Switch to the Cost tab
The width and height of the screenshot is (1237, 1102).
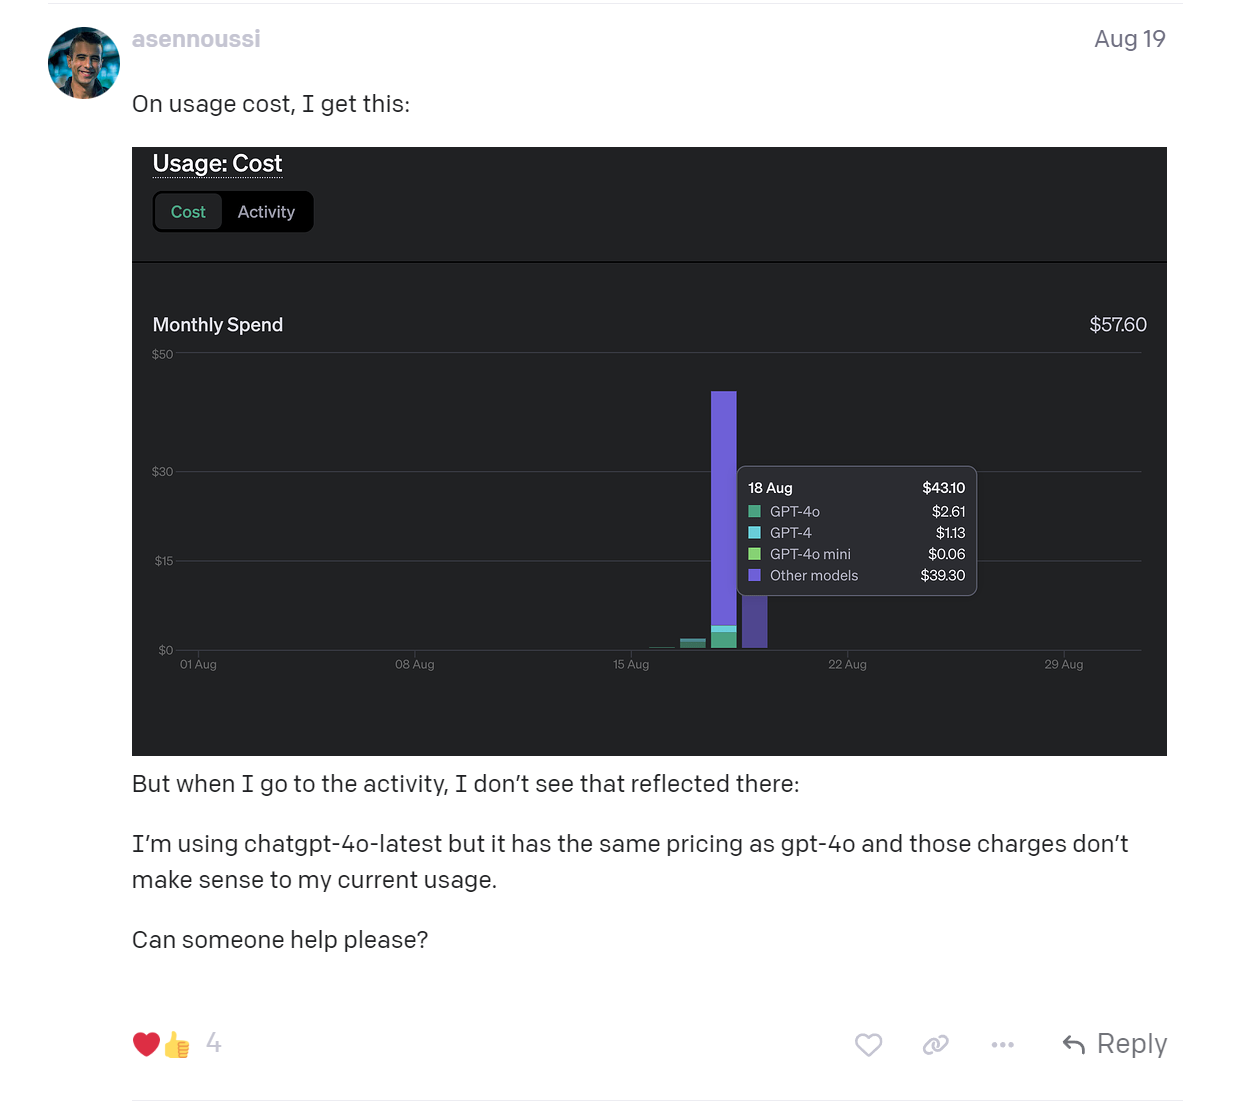[x=188, y=212]
